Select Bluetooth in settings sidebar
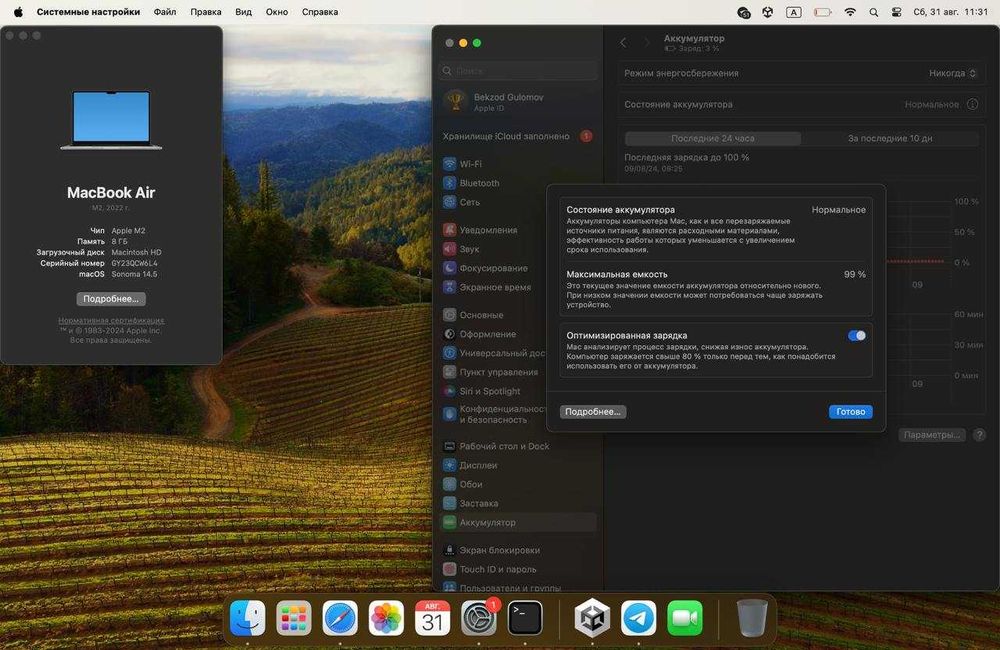The image size is (1000, 650). click(478, 183)
